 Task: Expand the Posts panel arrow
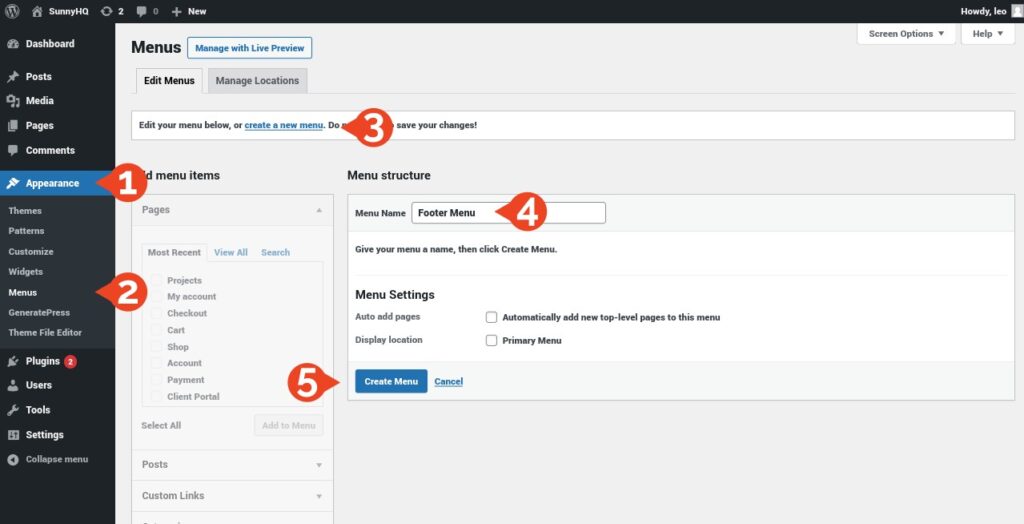click(319, 465)
